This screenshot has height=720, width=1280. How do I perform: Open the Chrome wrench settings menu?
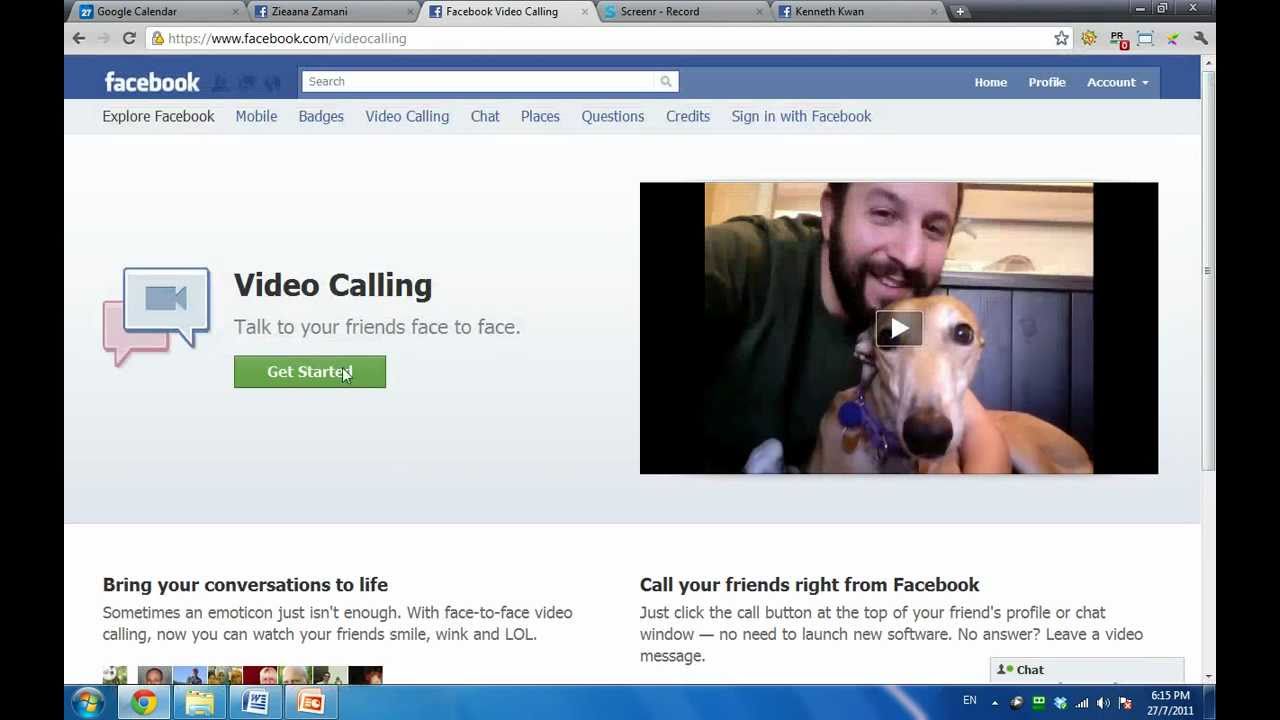(x=1200, y=38)
